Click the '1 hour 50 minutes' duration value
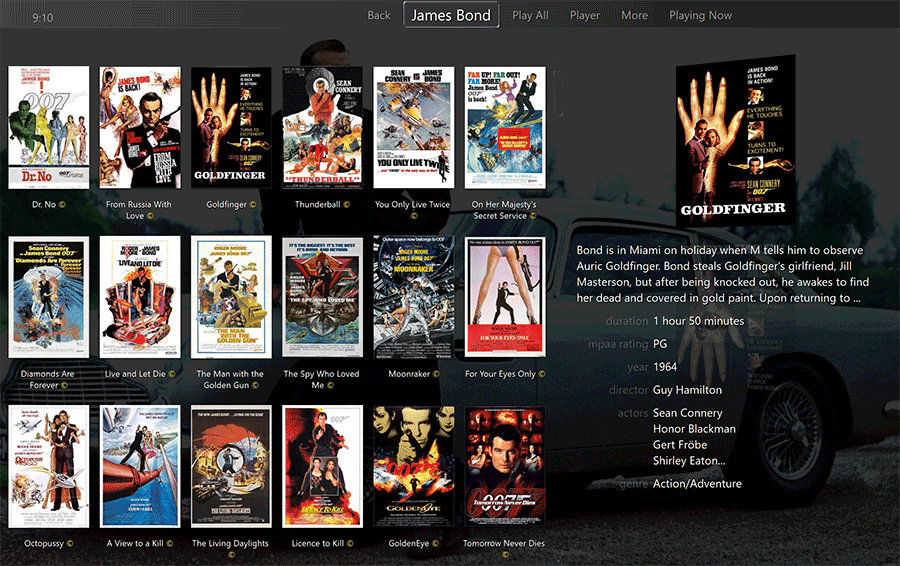 pyautogui.click(x=699, y=321)
